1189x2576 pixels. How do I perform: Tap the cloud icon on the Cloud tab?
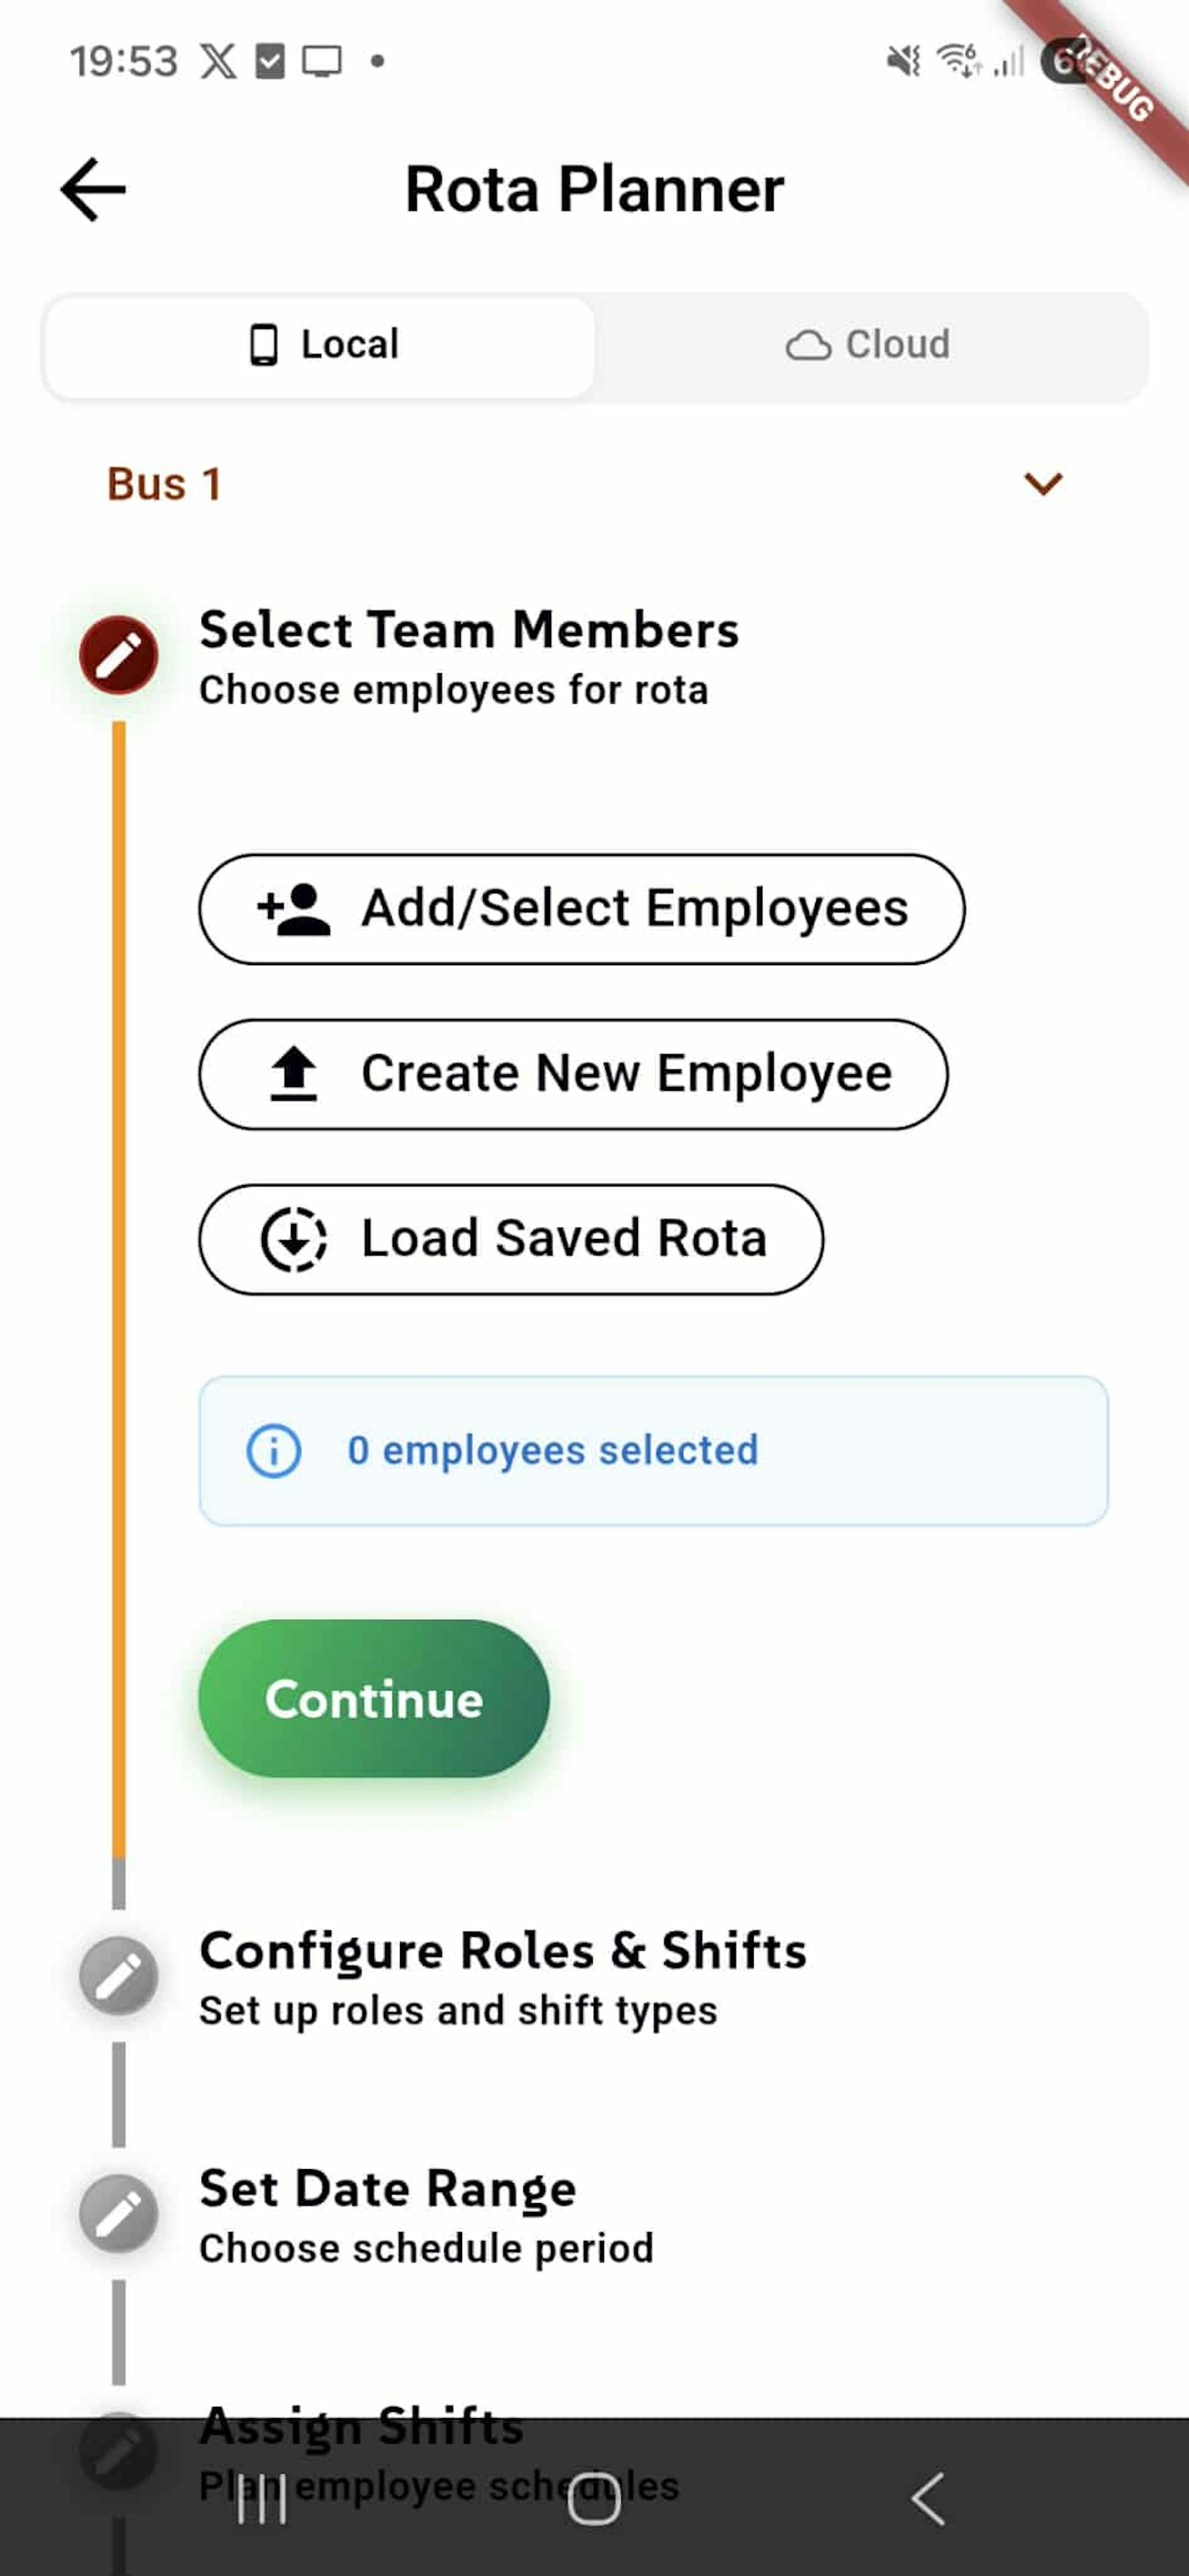pos(810,344)
